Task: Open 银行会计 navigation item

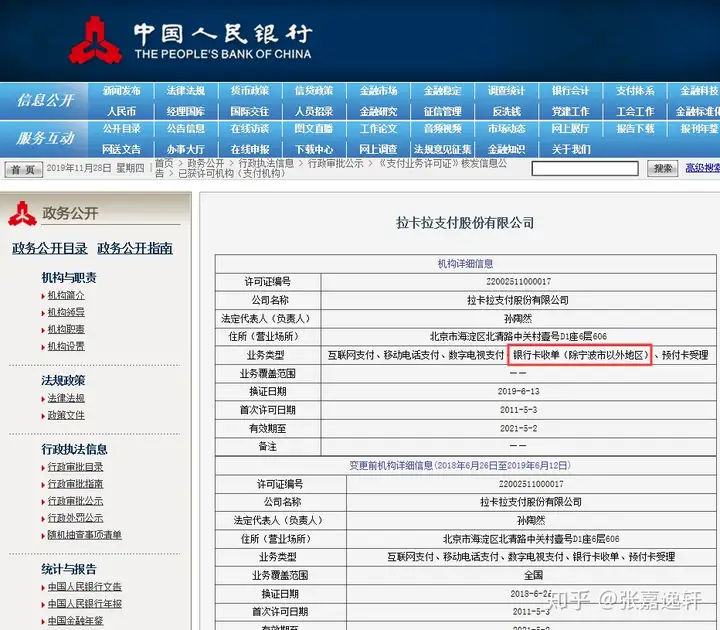Action: pyautogui.click(x=571, y=91)
